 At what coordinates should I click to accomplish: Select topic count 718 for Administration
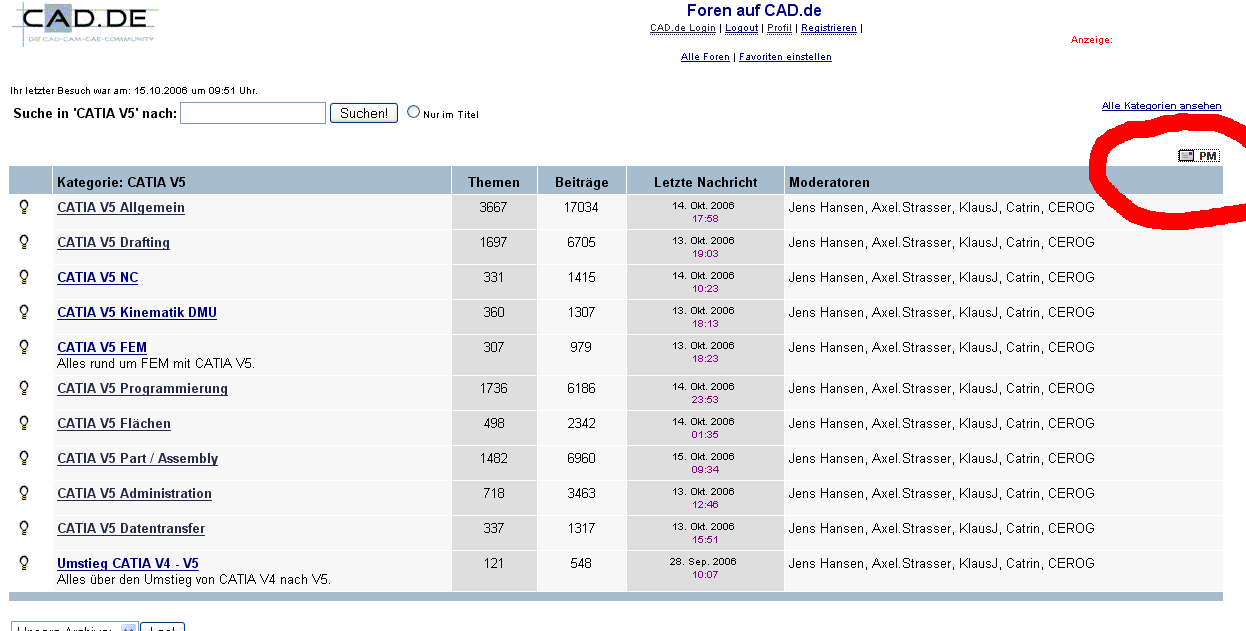click(494, 493)
